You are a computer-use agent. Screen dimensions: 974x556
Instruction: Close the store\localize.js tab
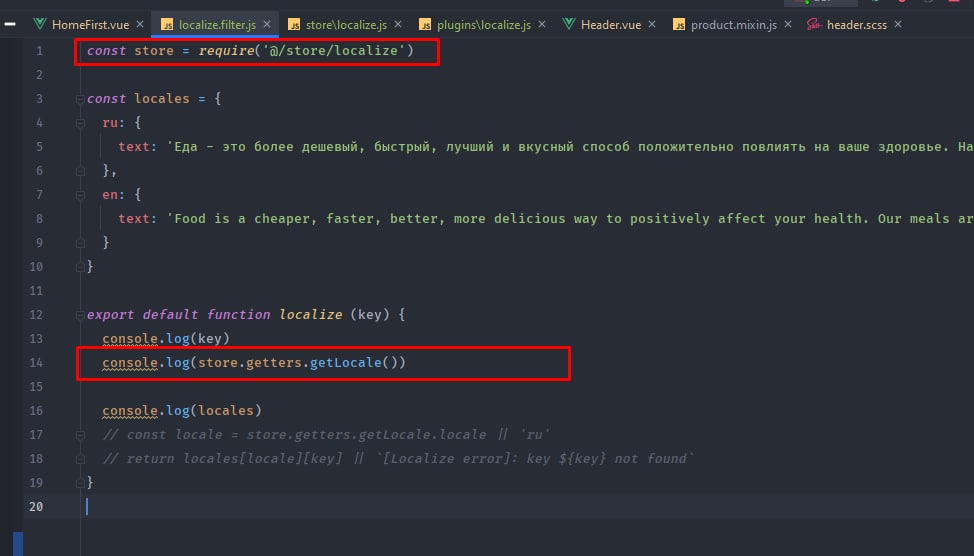point(398,24)
